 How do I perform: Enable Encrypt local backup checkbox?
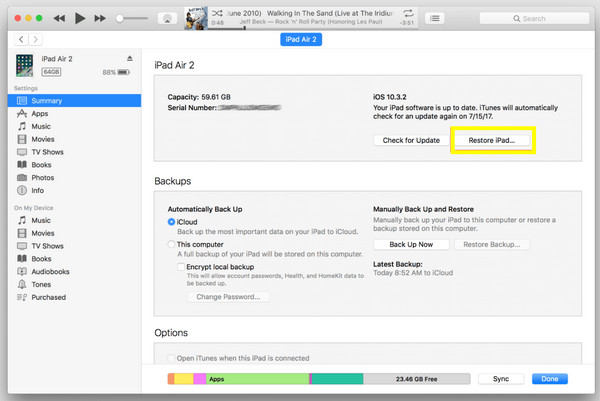pos(181,267)
